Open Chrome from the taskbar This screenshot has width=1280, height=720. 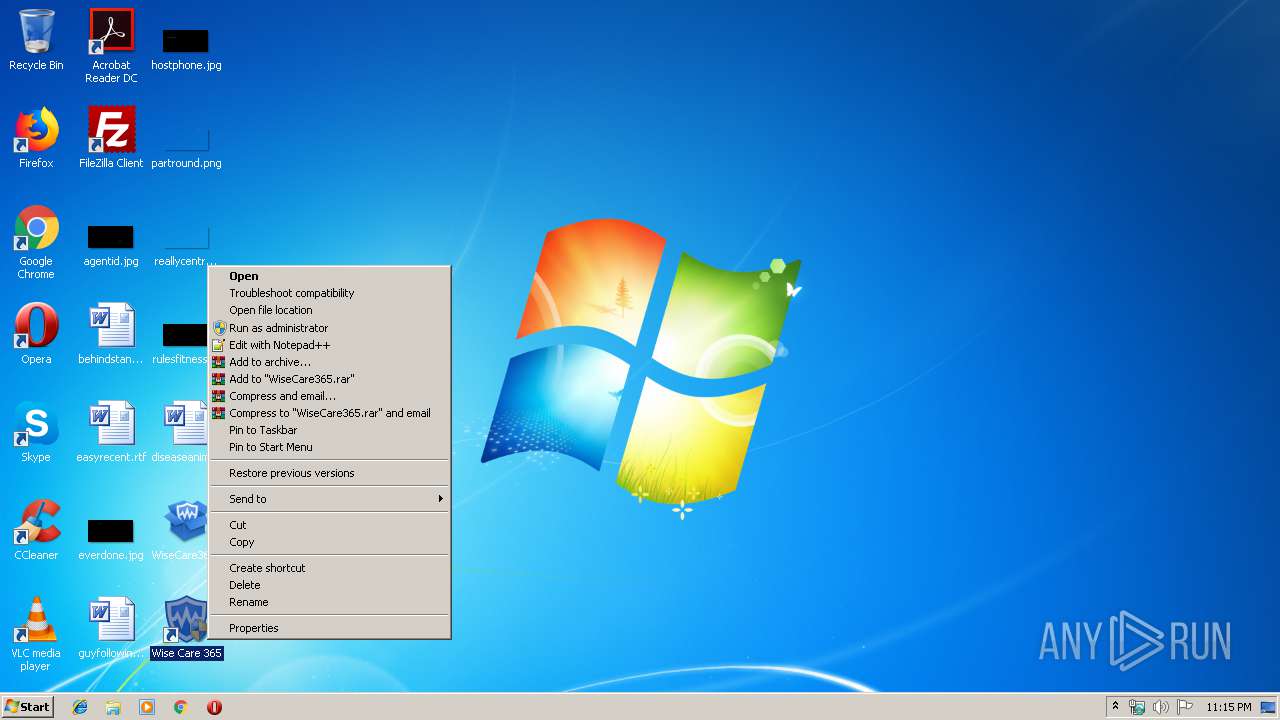pos(181,707)
